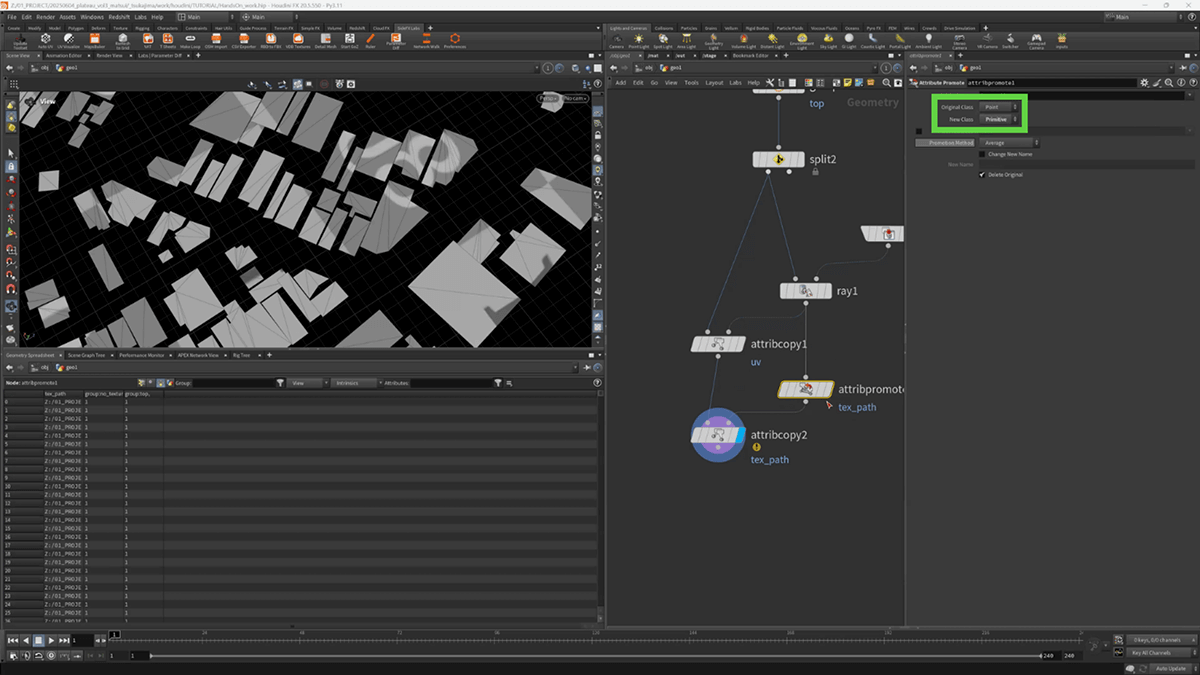Click the split2 node in network

778,160
